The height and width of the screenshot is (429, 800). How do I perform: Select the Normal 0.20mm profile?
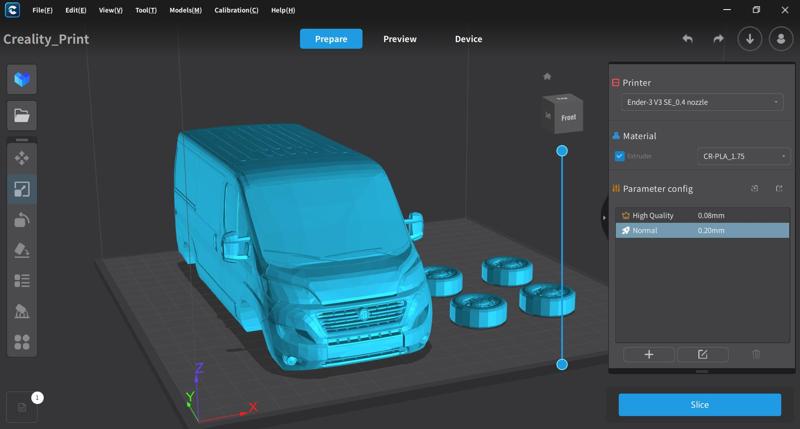pos(702,231)
